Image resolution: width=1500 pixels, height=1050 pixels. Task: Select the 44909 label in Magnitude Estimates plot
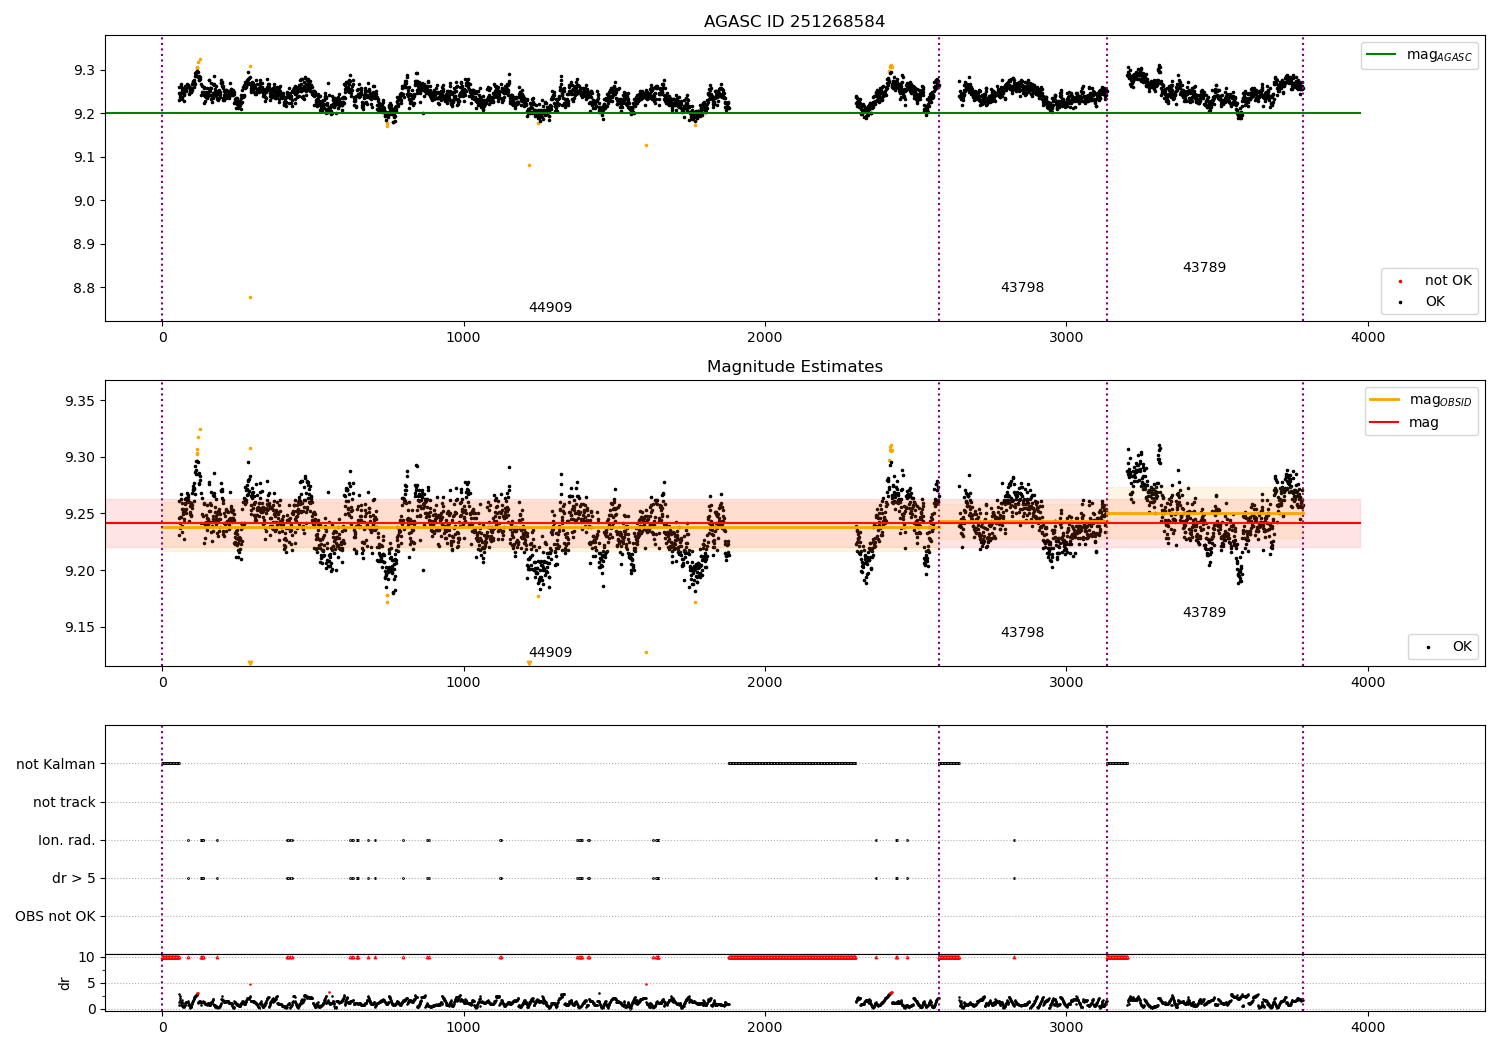click(550, 653)
